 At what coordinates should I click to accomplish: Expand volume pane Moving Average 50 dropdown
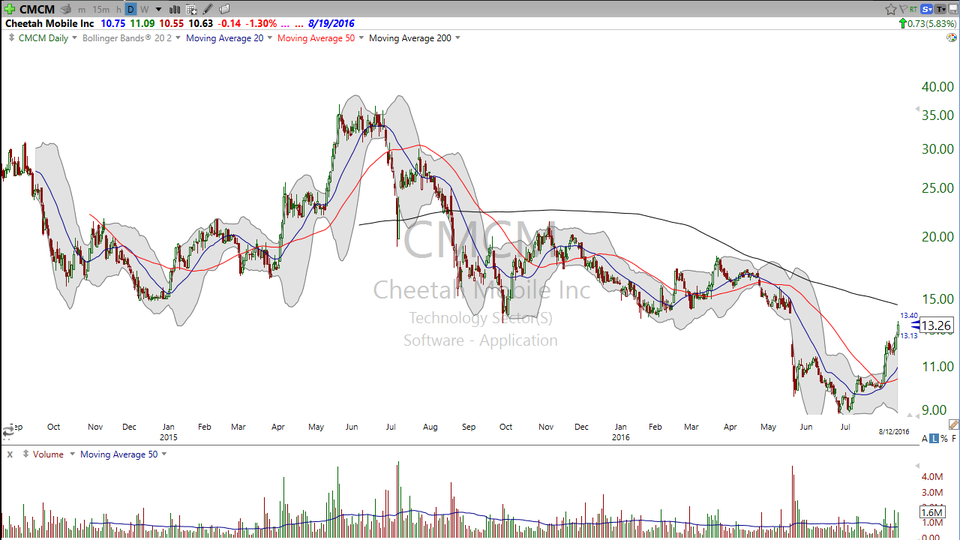pos(164,454)
